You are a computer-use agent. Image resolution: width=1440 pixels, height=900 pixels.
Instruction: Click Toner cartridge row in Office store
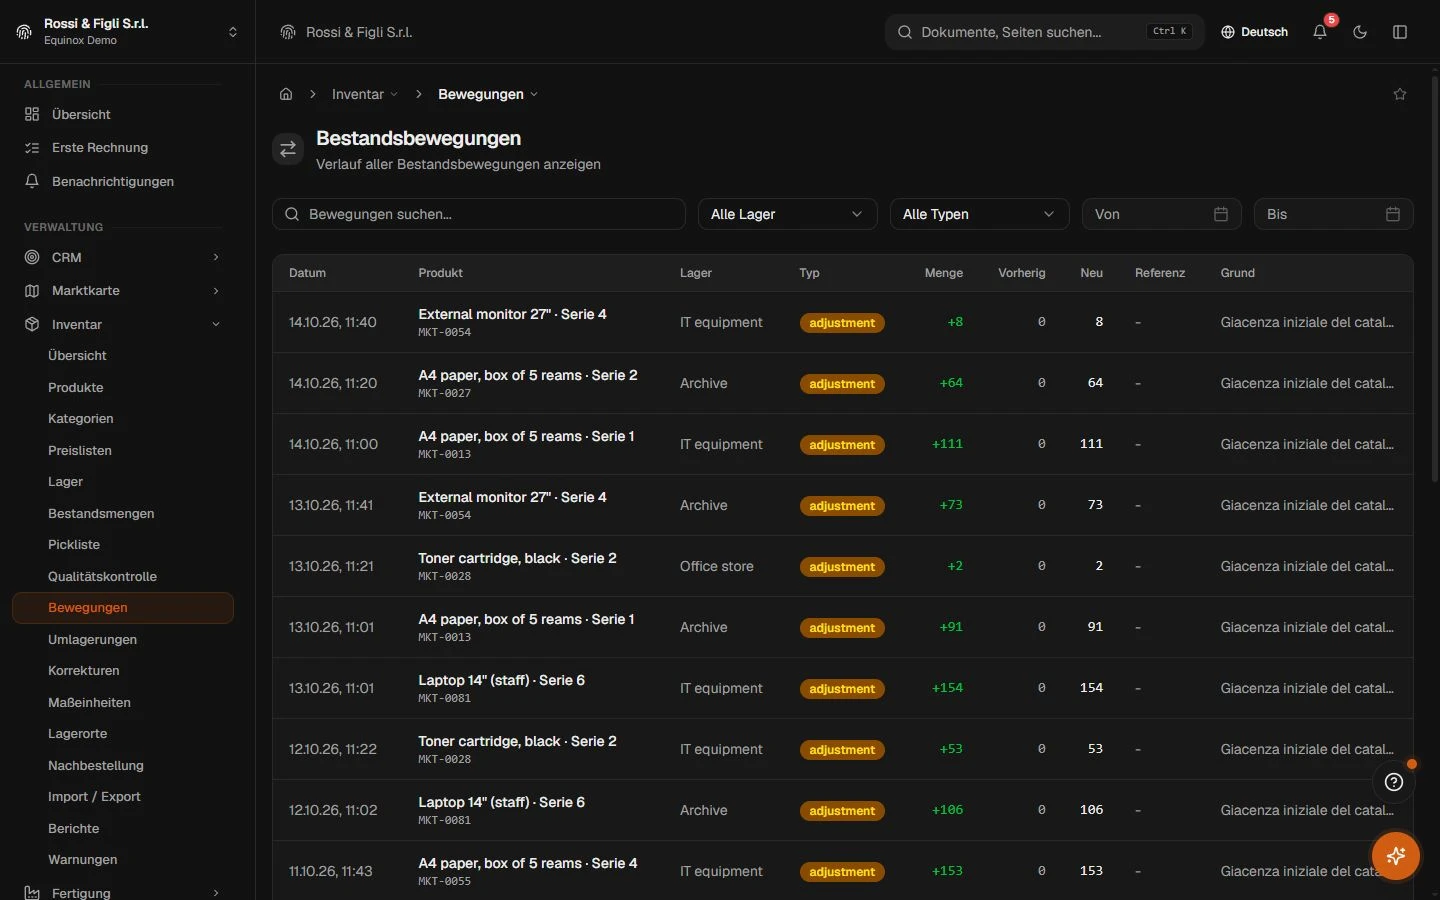pyautogui.click(x=843, y=566)
